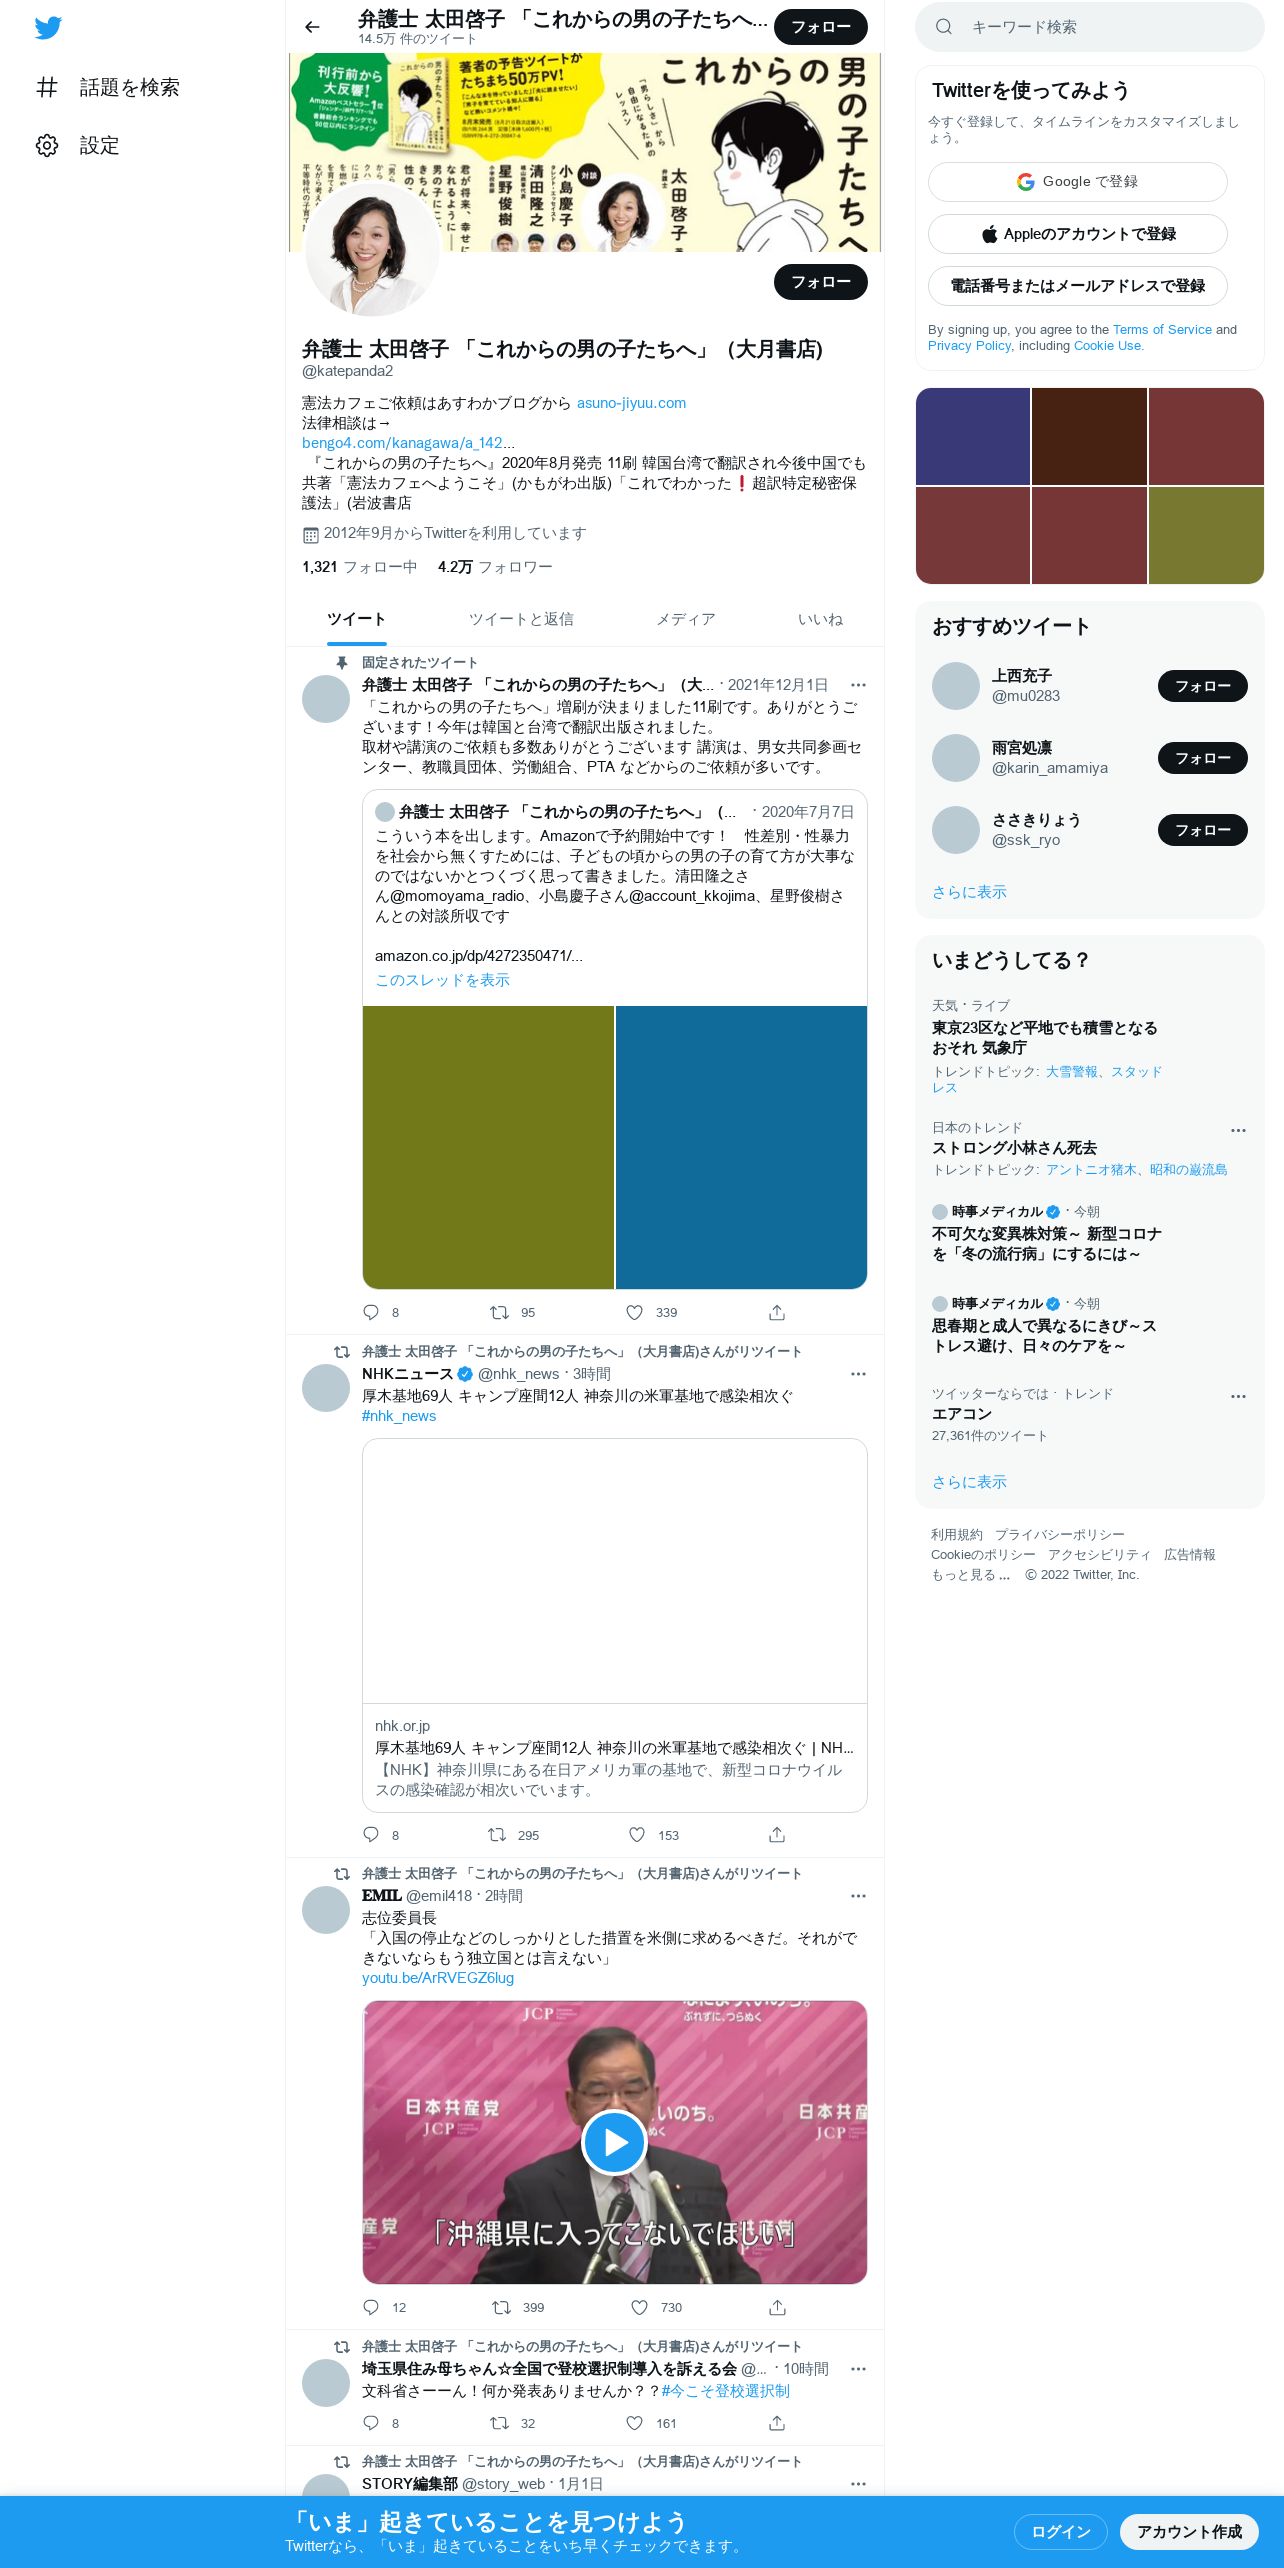This screenshot has width=1284, height=2568.
Task: Open asuno-jiyuu.com link in bio
Action: tap(631, 403)
